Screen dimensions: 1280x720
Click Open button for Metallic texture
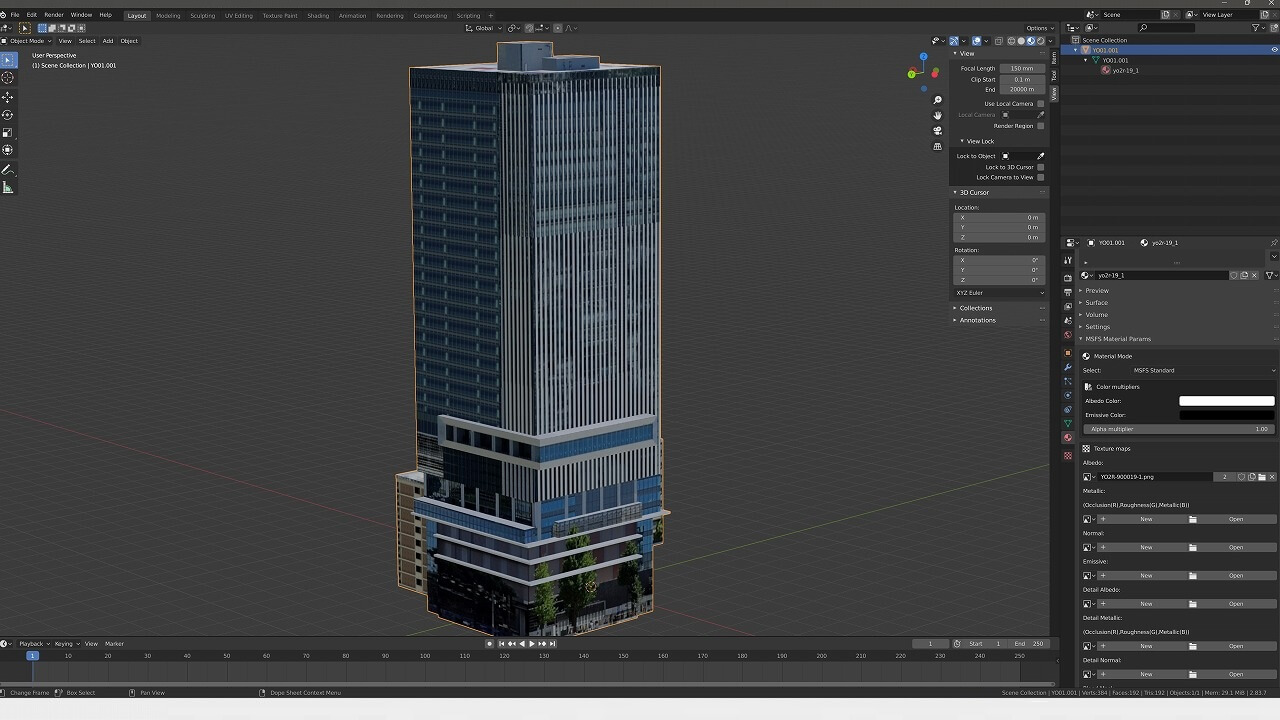coord(1236,519)
